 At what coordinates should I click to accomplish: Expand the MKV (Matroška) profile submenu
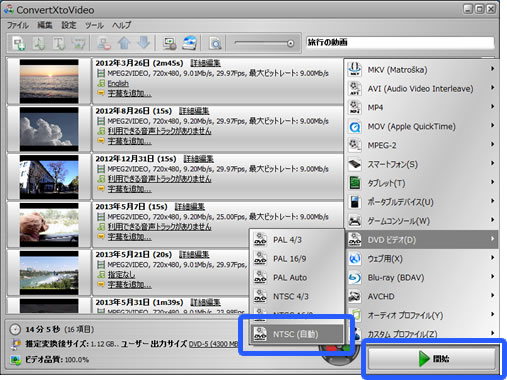[x=422, y=69]
